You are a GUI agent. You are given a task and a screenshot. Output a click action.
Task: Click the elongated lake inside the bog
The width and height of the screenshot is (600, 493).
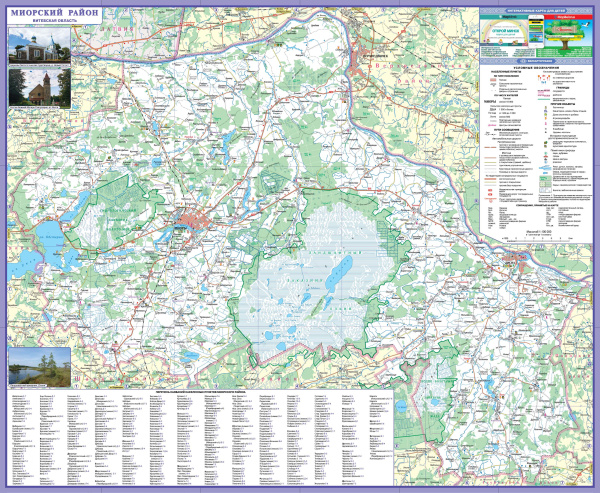tap(338, 268)
